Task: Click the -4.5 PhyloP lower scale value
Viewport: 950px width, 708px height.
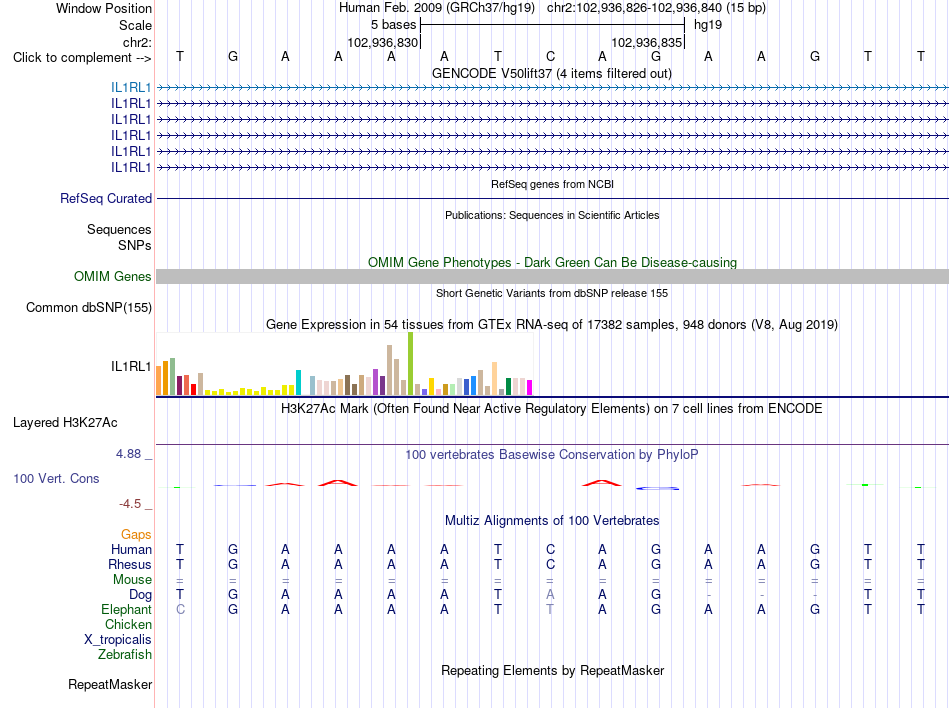Action: coord(130,504)
